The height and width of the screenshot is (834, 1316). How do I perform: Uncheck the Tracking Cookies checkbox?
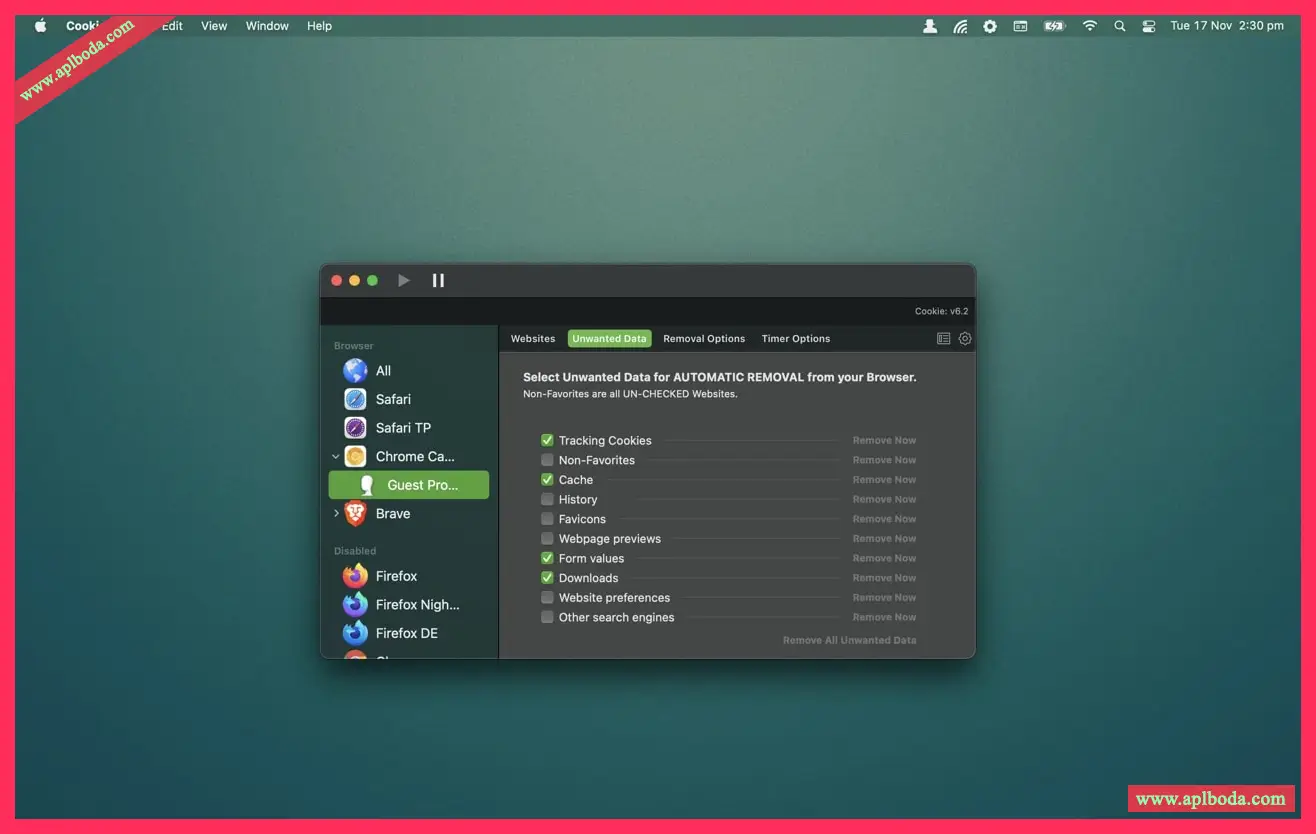tap(547, 441)
